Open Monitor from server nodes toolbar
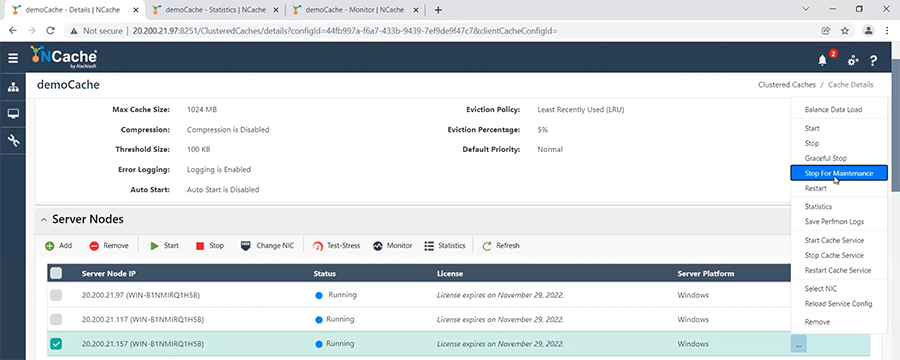The height and width of the screenshot is (360, 900). tap(393, 246)
